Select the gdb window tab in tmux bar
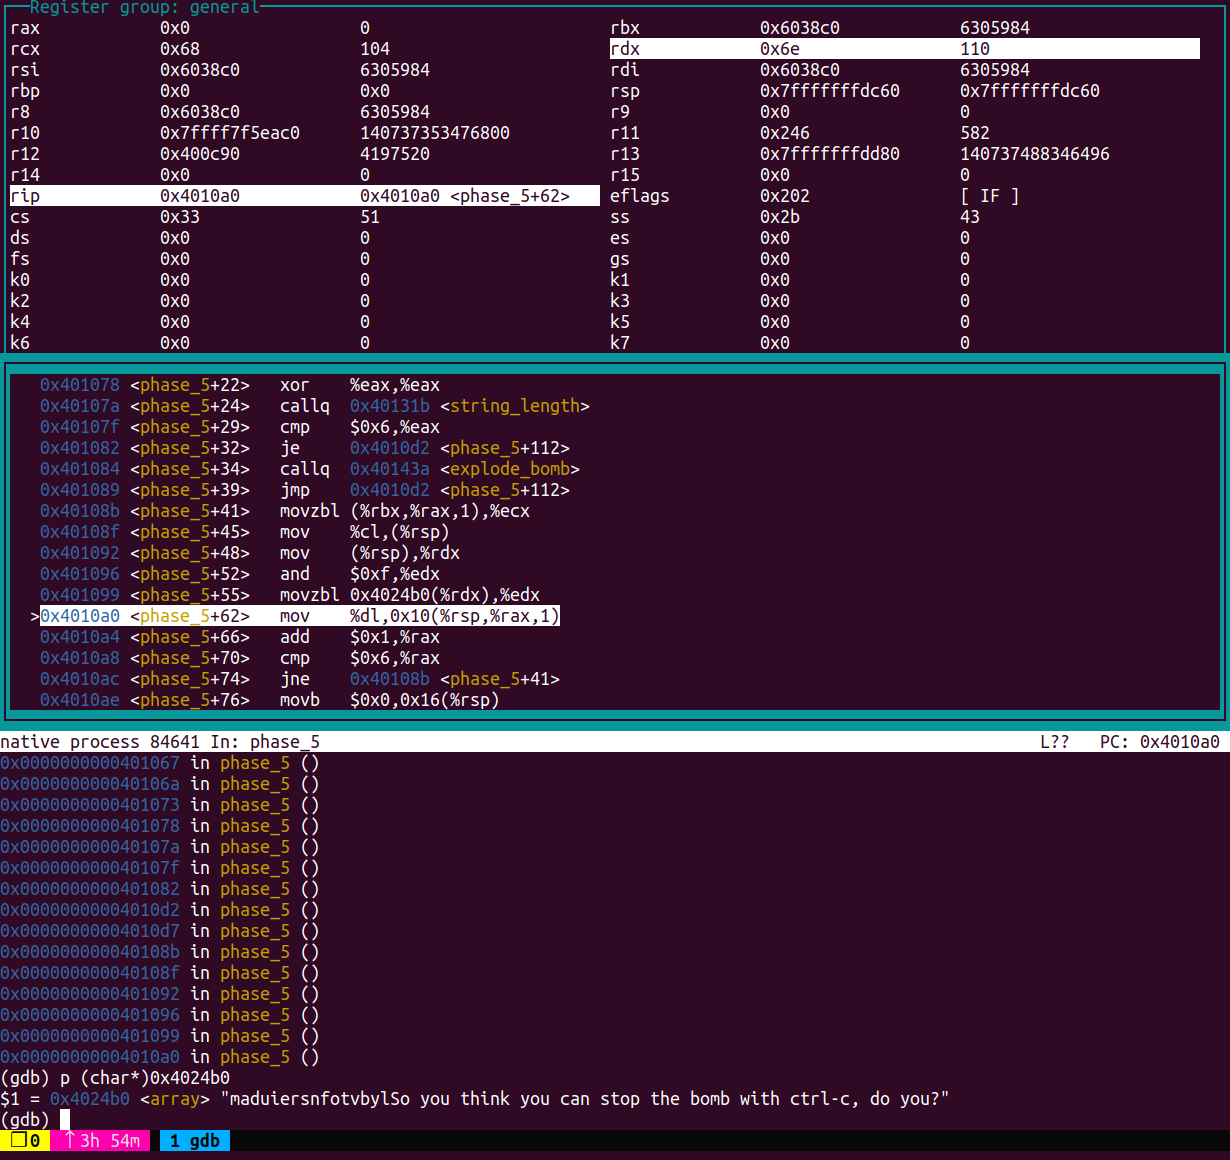 coord(195,1141)
